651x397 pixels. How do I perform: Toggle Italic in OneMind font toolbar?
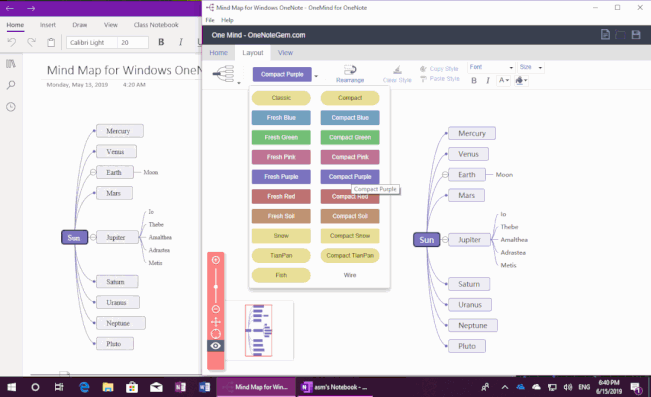tap(488, 81)
